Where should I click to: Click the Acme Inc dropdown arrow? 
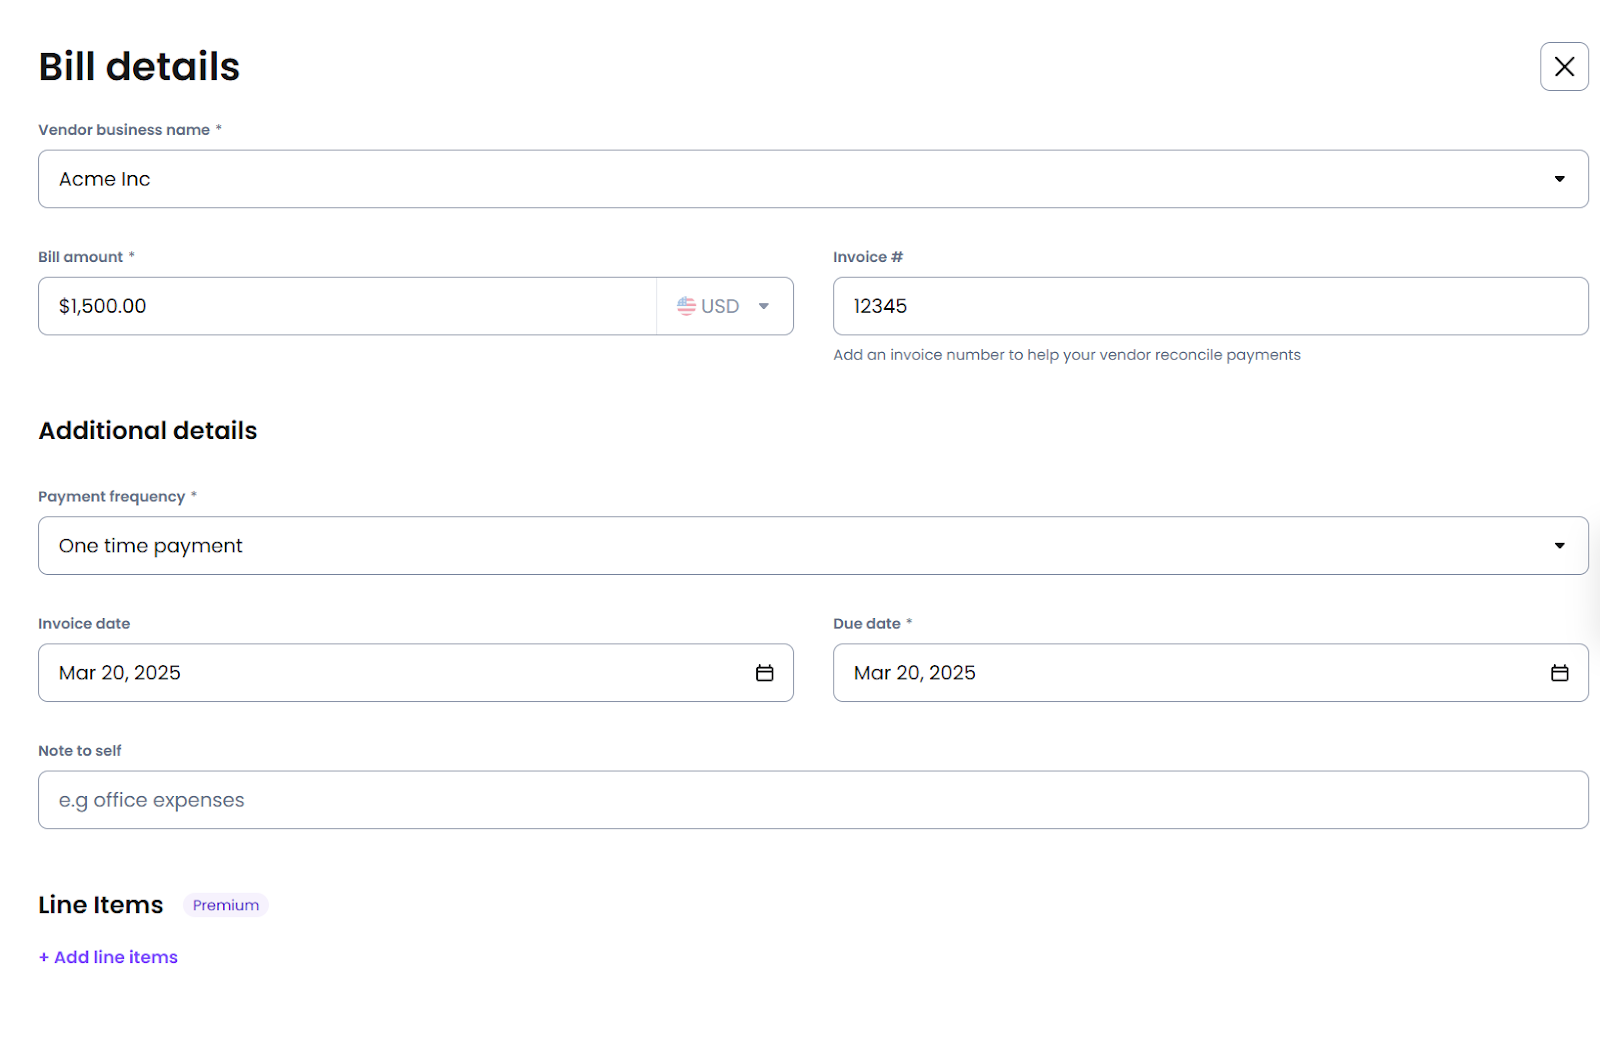pos(1559,179)
